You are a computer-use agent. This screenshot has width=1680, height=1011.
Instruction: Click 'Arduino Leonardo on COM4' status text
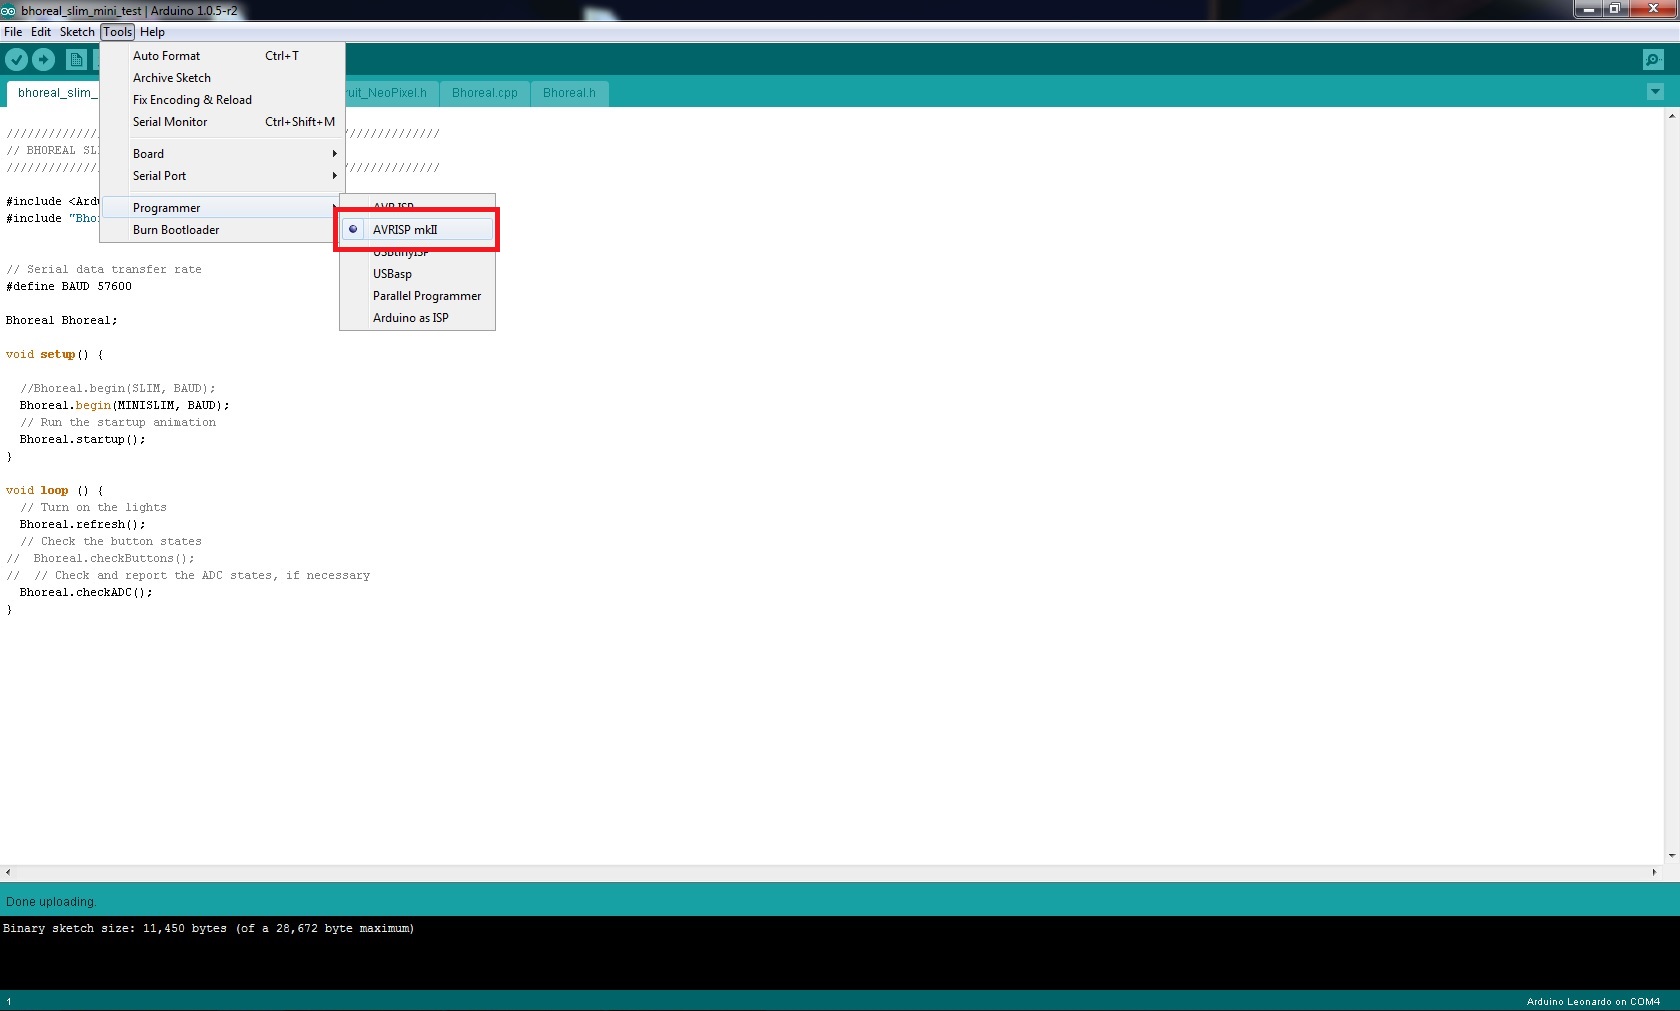click(x=1593, y=1001)
